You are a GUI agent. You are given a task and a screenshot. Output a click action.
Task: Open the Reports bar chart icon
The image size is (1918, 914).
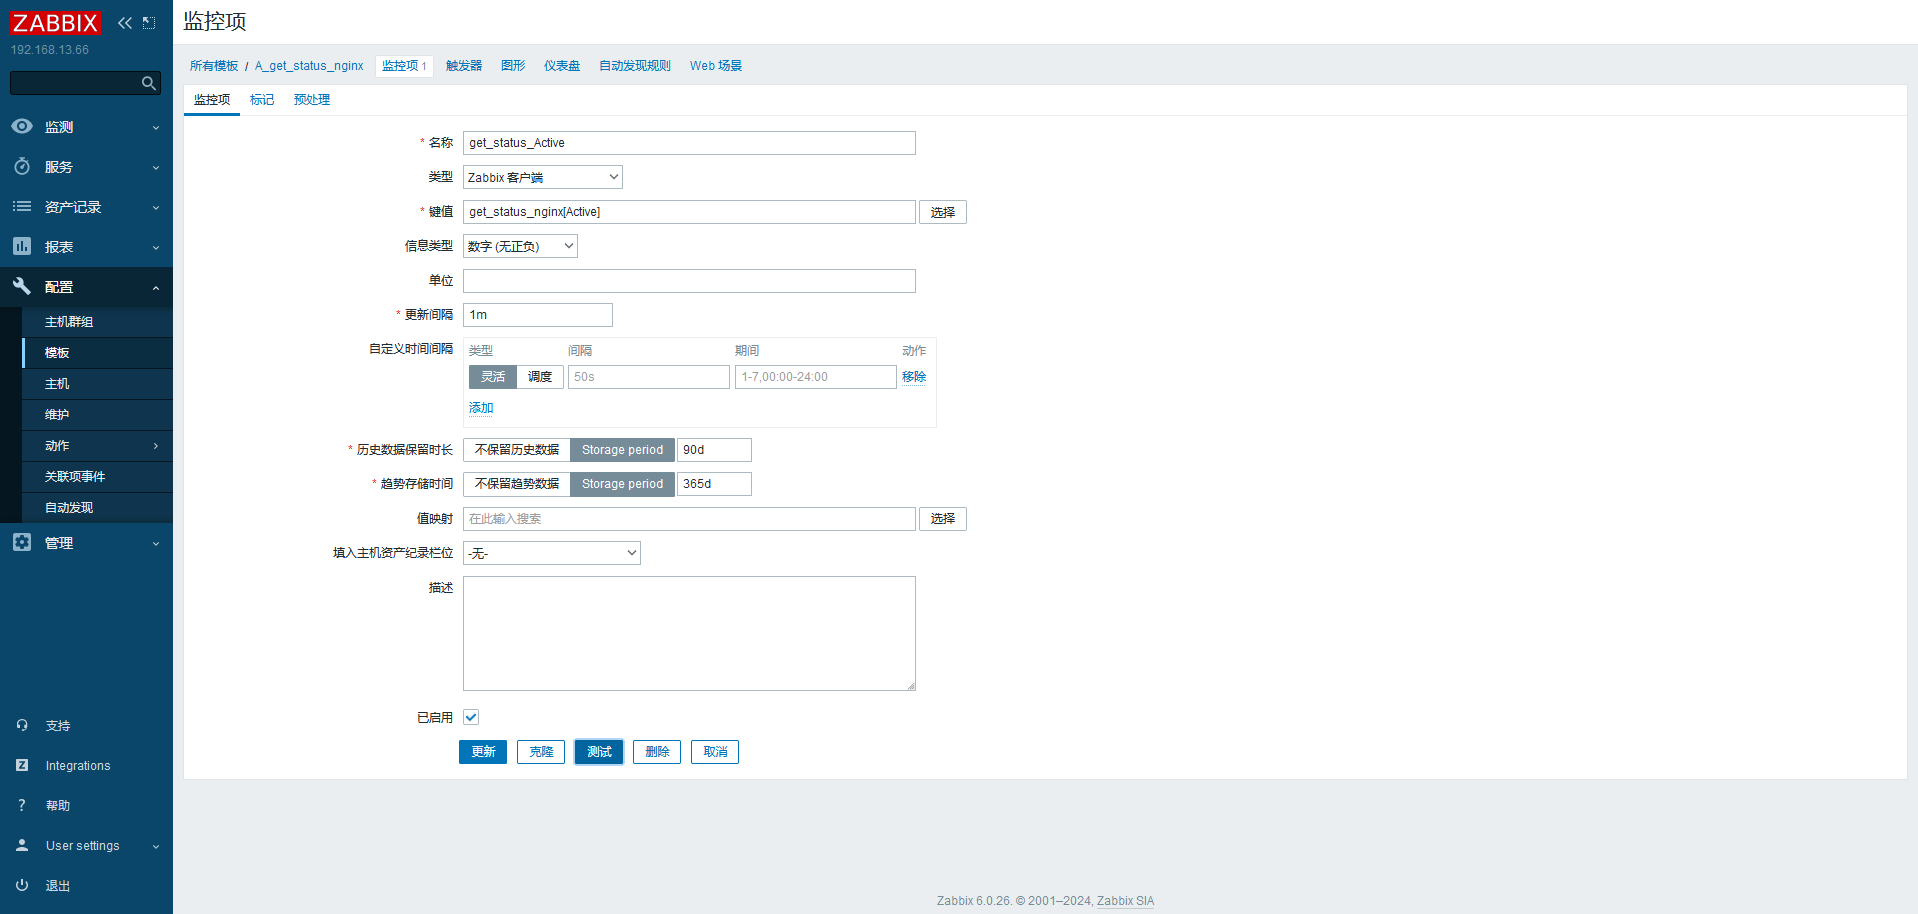(x=22, y=247)
